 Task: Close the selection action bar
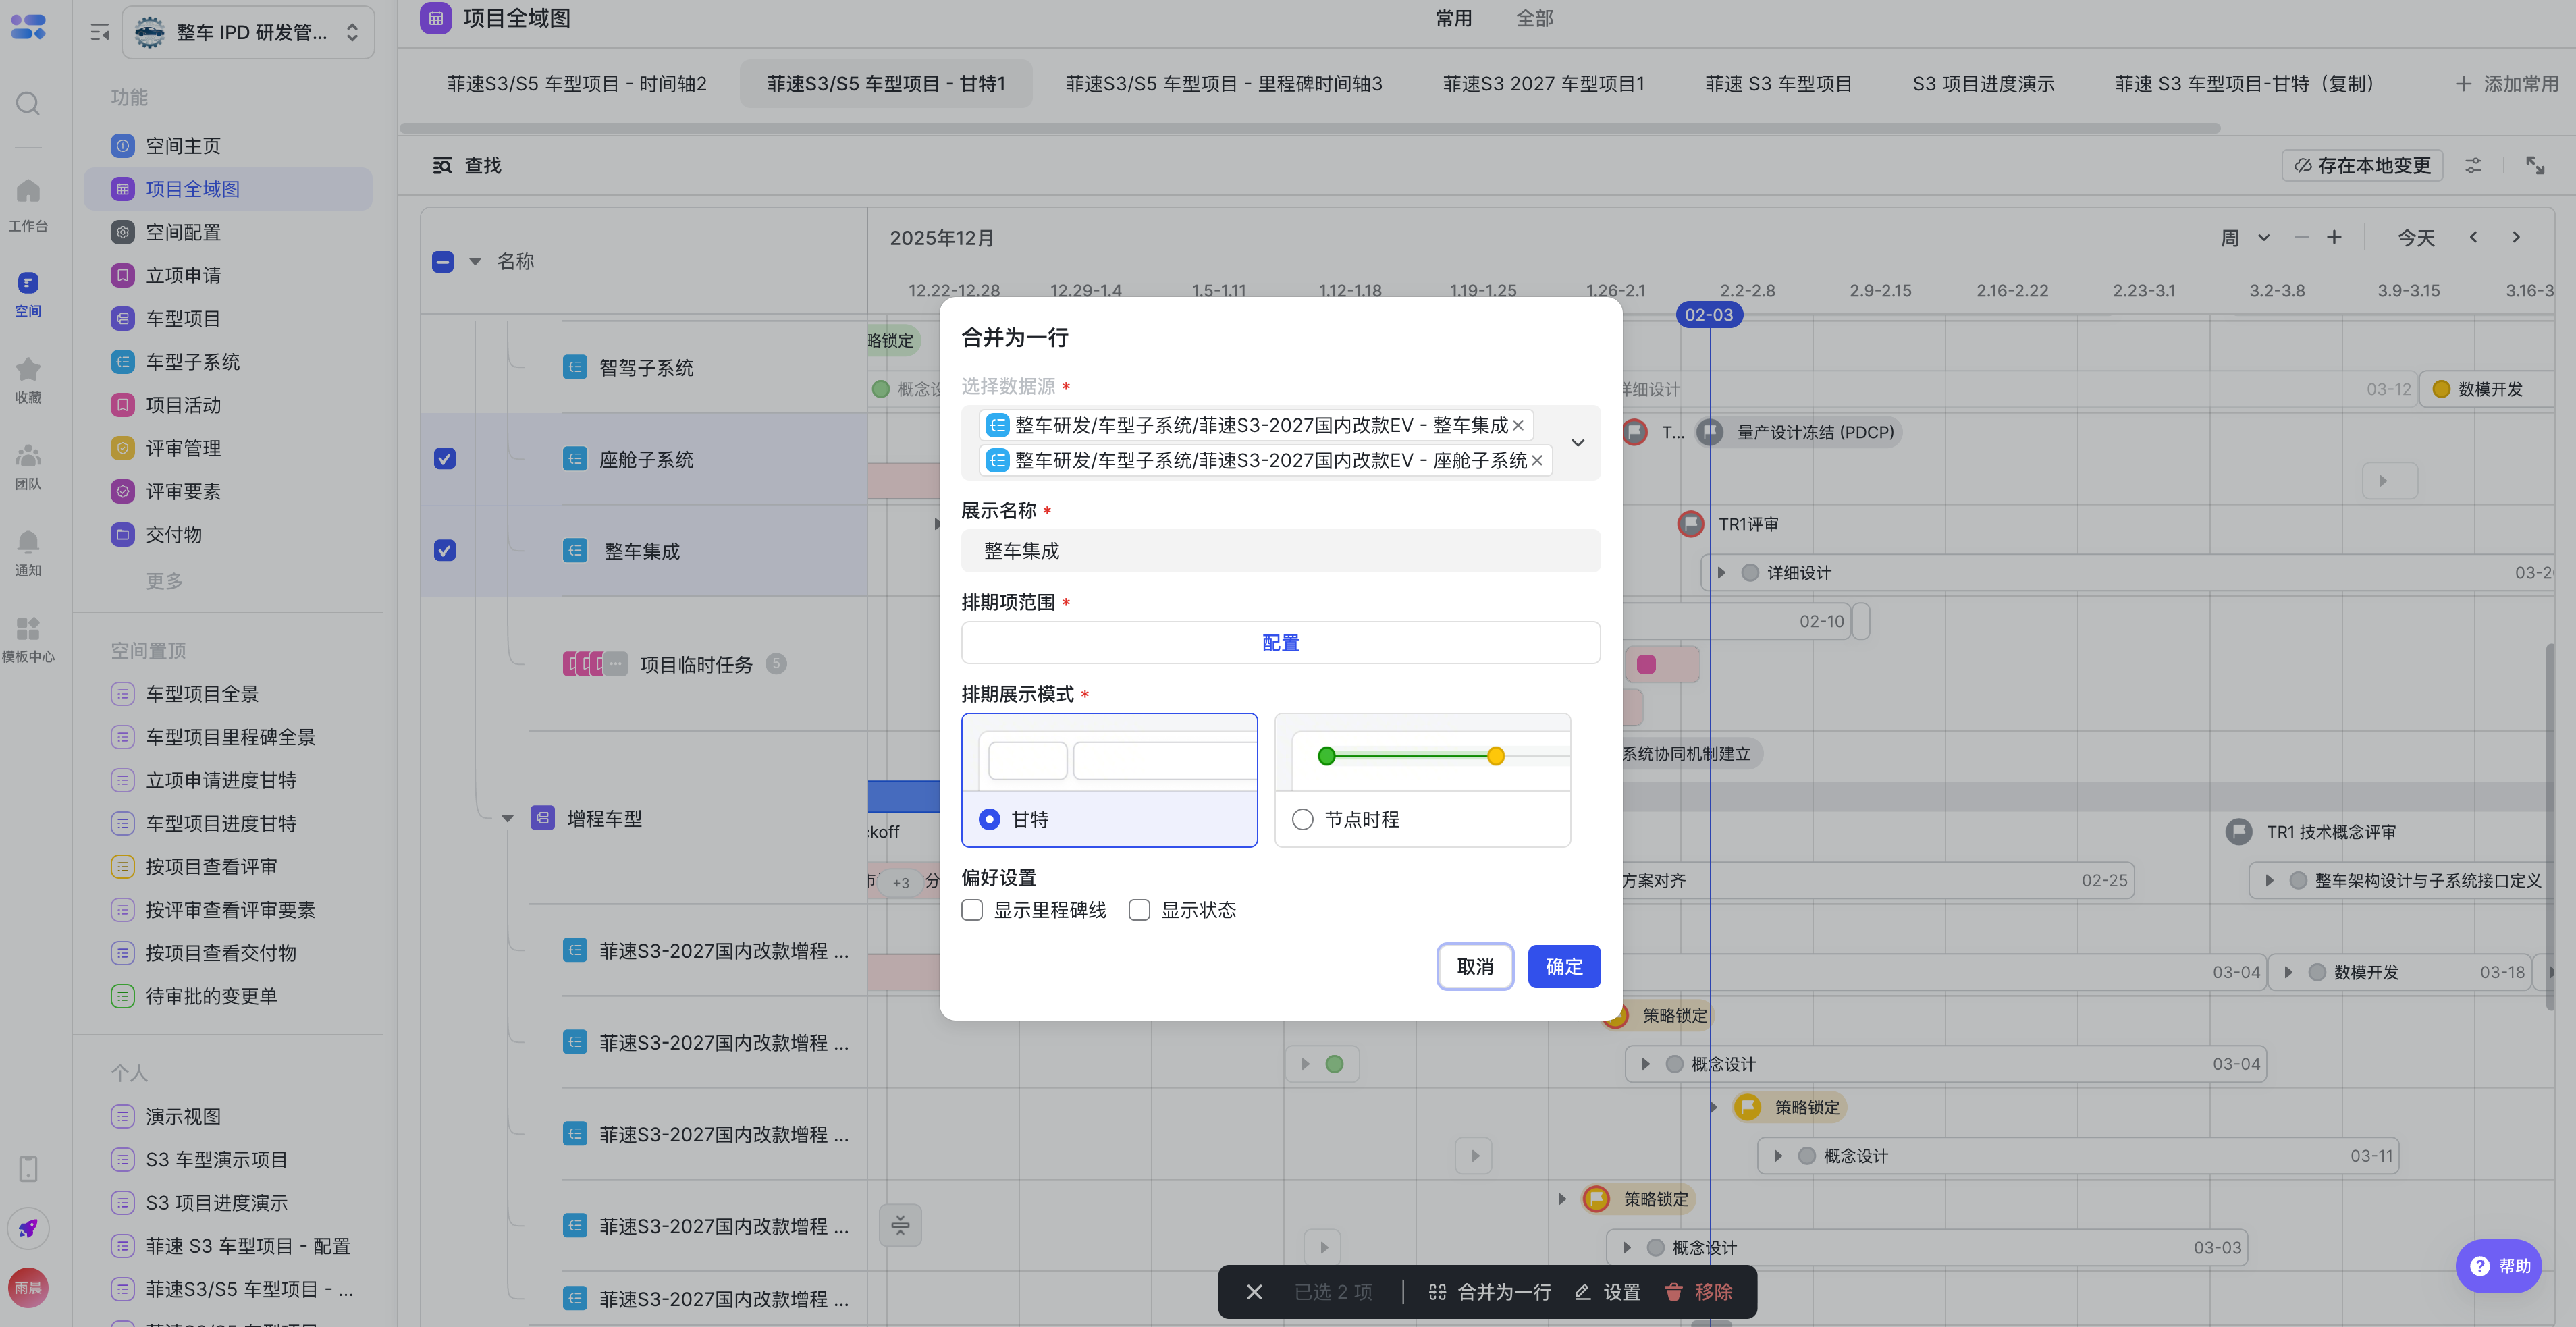click(1254, 1292)
